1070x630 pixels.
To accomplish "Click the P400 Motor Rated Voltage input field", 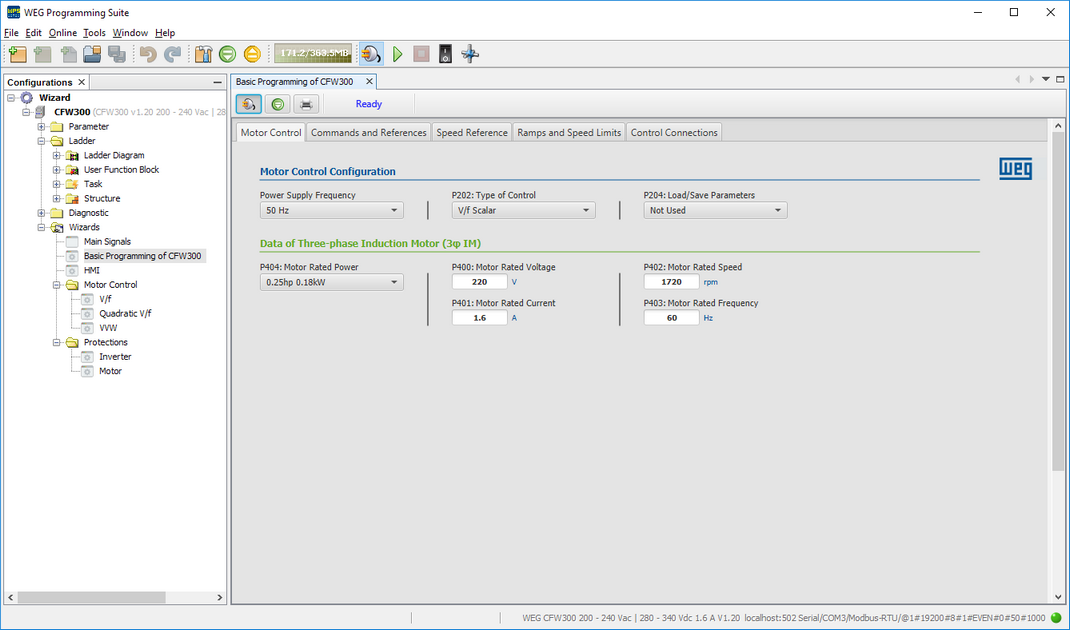I will (479, 282).
